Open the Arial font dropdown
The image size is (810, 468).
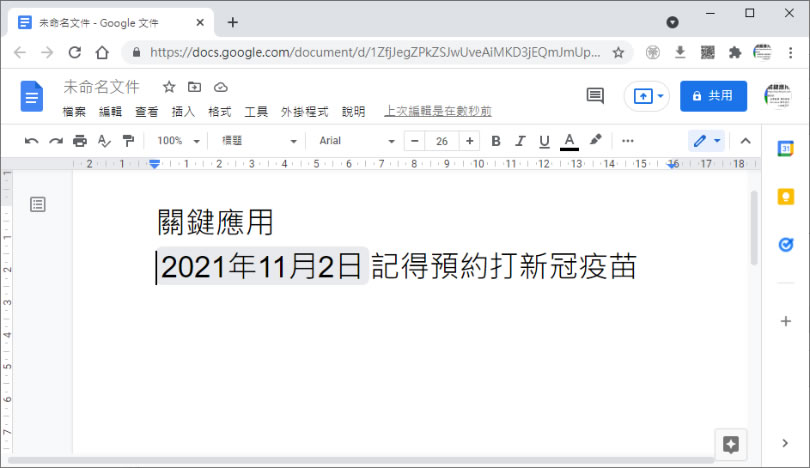coord(356,141)
